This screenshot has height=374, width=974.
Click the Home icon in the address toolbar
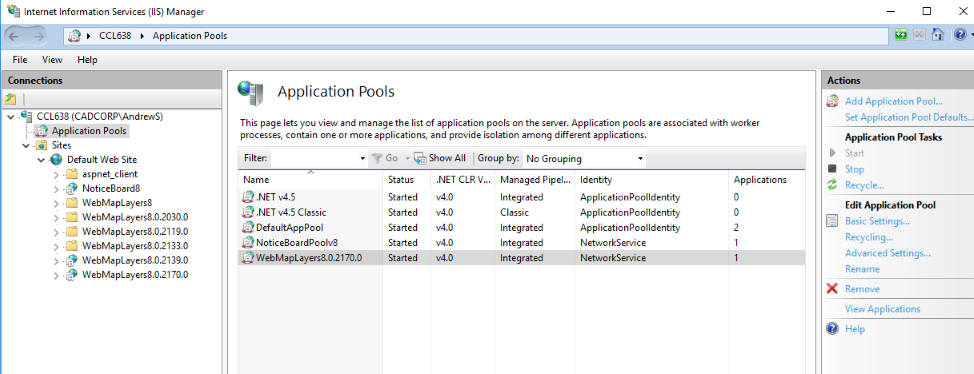pos(938,36)
